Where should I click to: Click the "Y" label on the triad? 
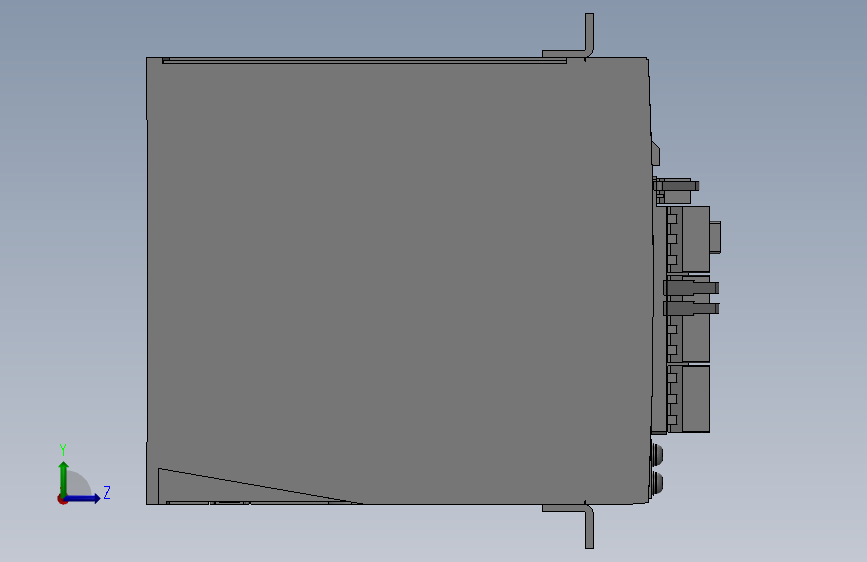coord(63,450)
